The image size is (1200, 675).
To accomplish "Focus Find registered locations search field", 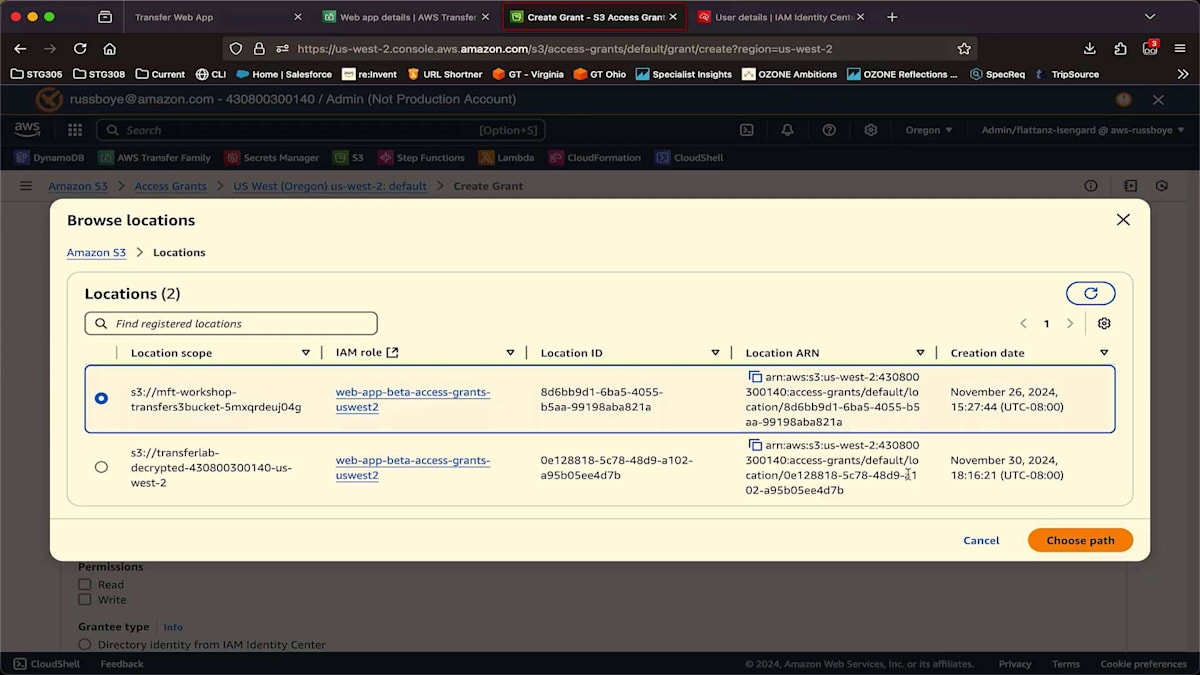I will pyautogui.click(x=231, y=323).
